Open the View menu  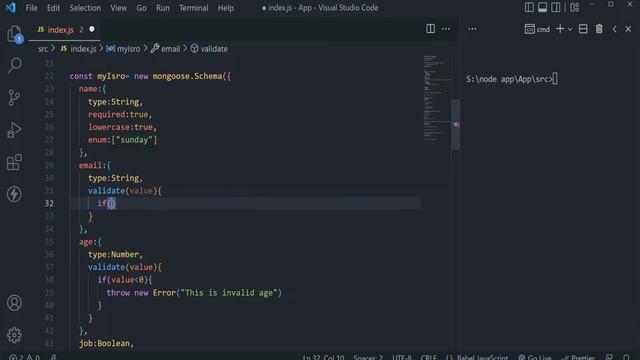click(x=118, y=8)
